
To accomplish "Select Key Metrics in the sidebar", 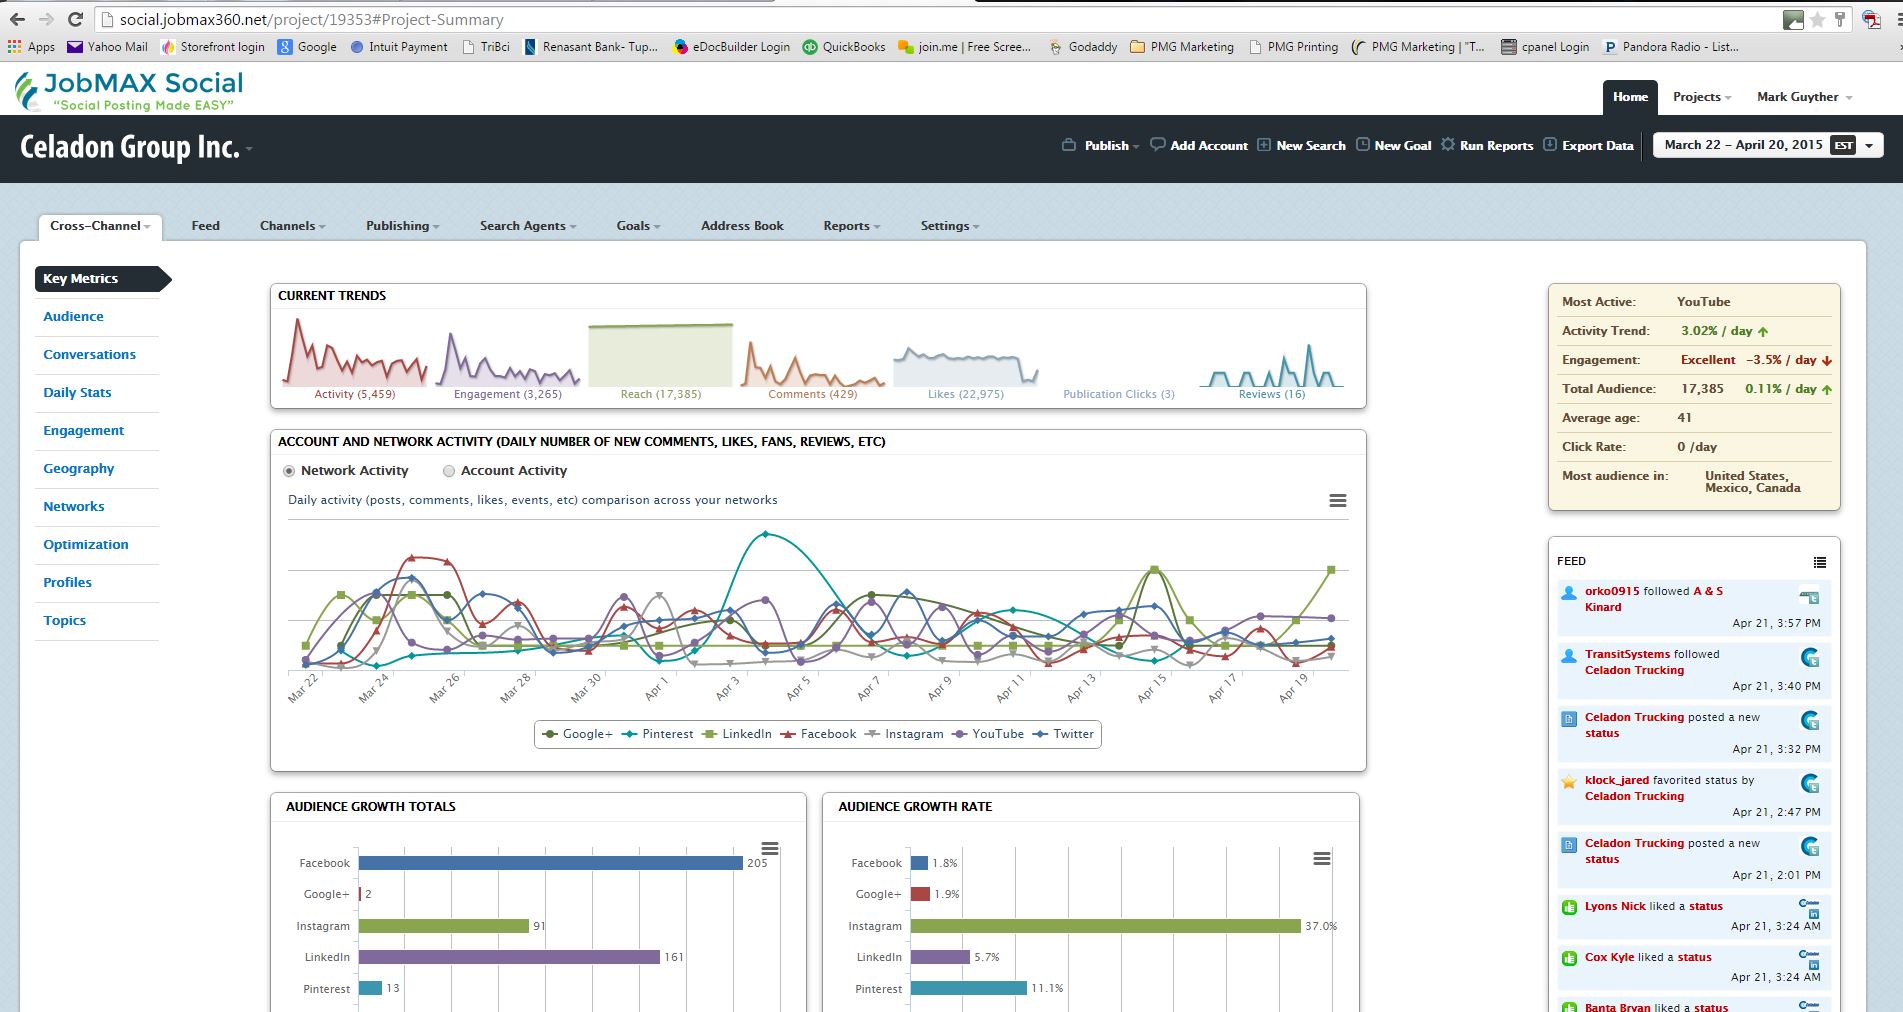I will [x=102, y=279].
